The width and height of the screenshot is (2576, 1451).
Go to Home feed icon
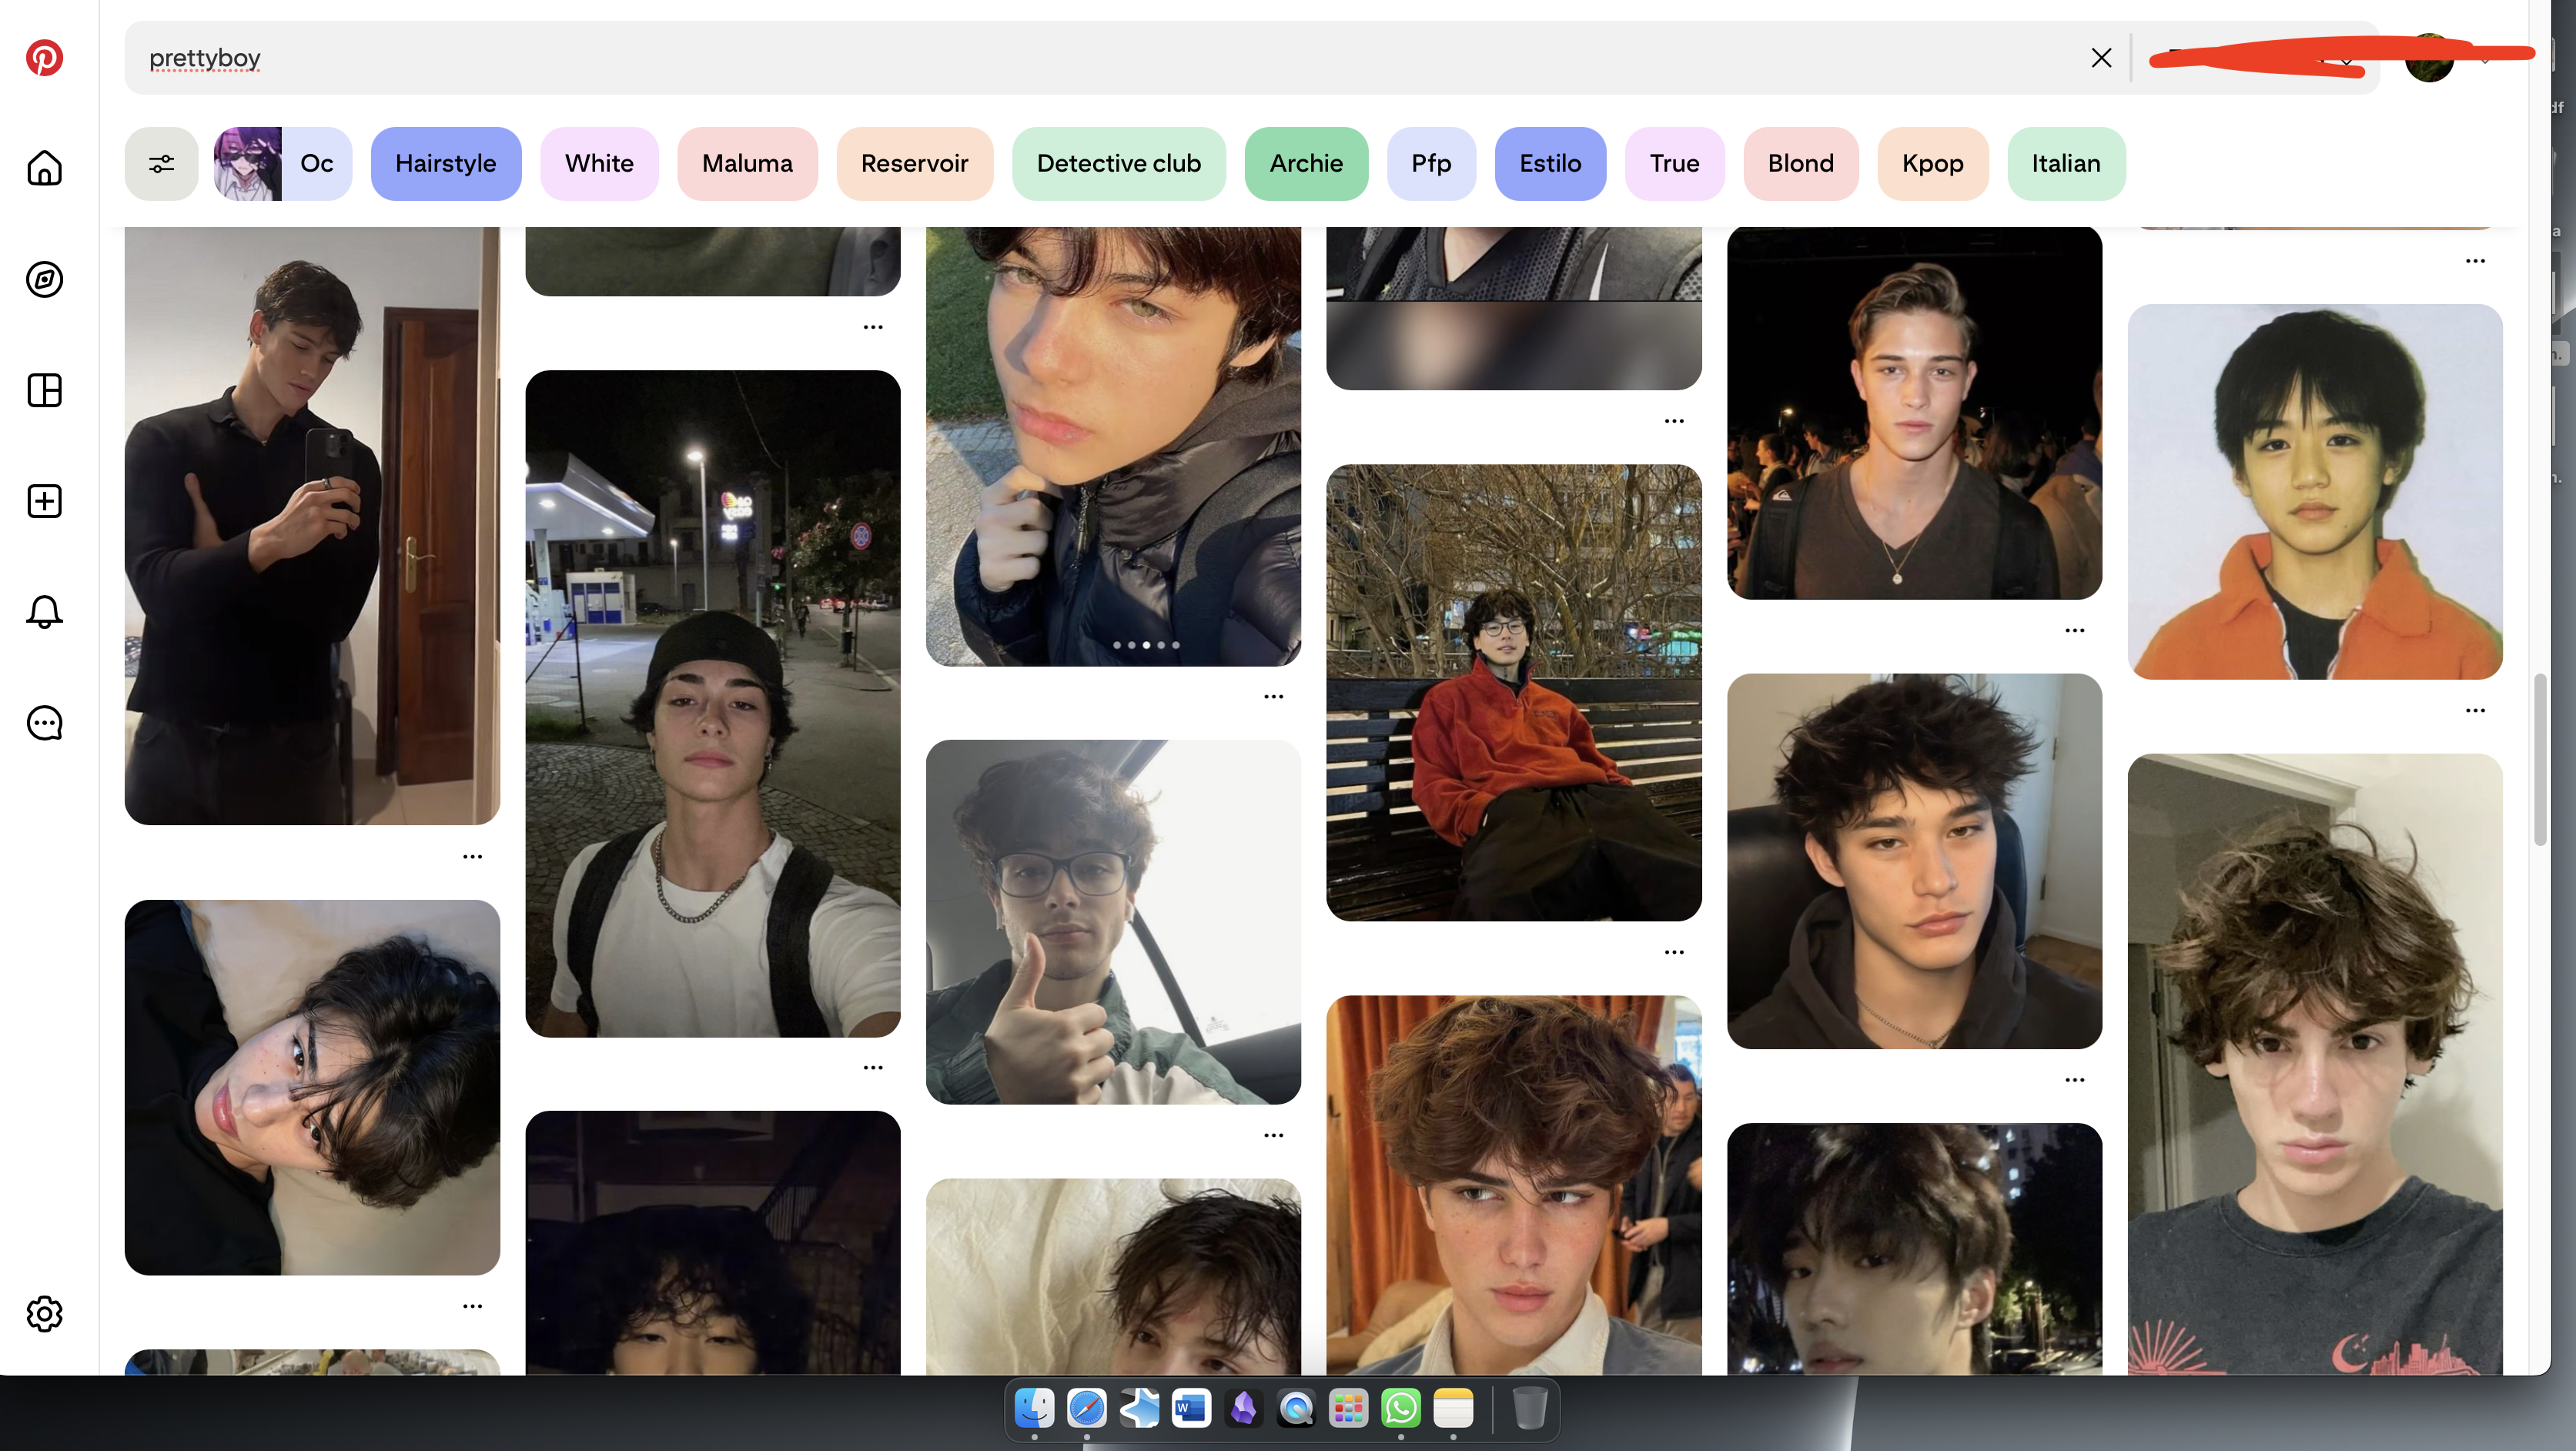coord(44,168)
